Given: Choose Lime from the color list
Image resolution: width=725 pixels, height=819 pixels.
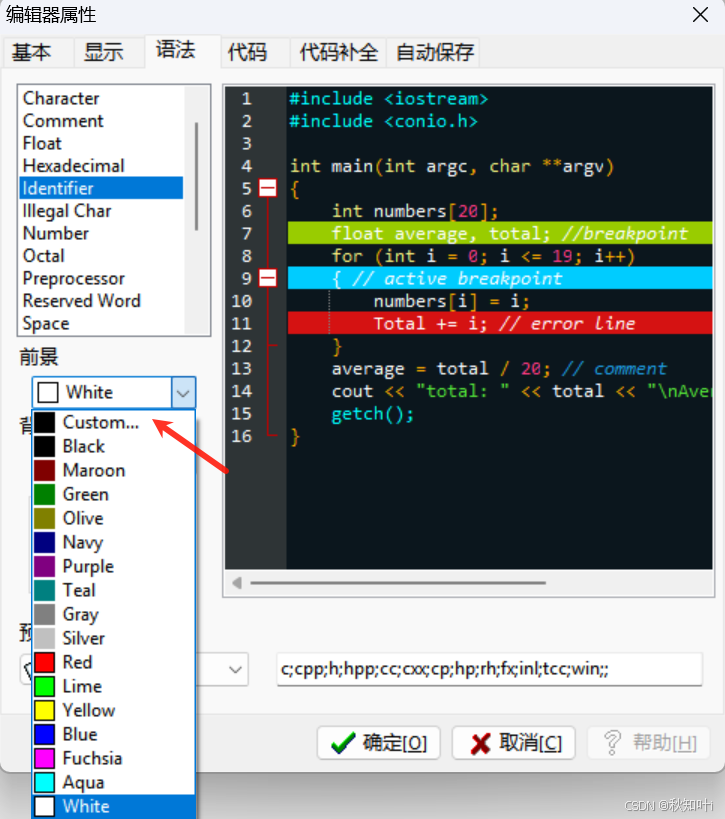Looking at the screenshot, I should (114, 686).
